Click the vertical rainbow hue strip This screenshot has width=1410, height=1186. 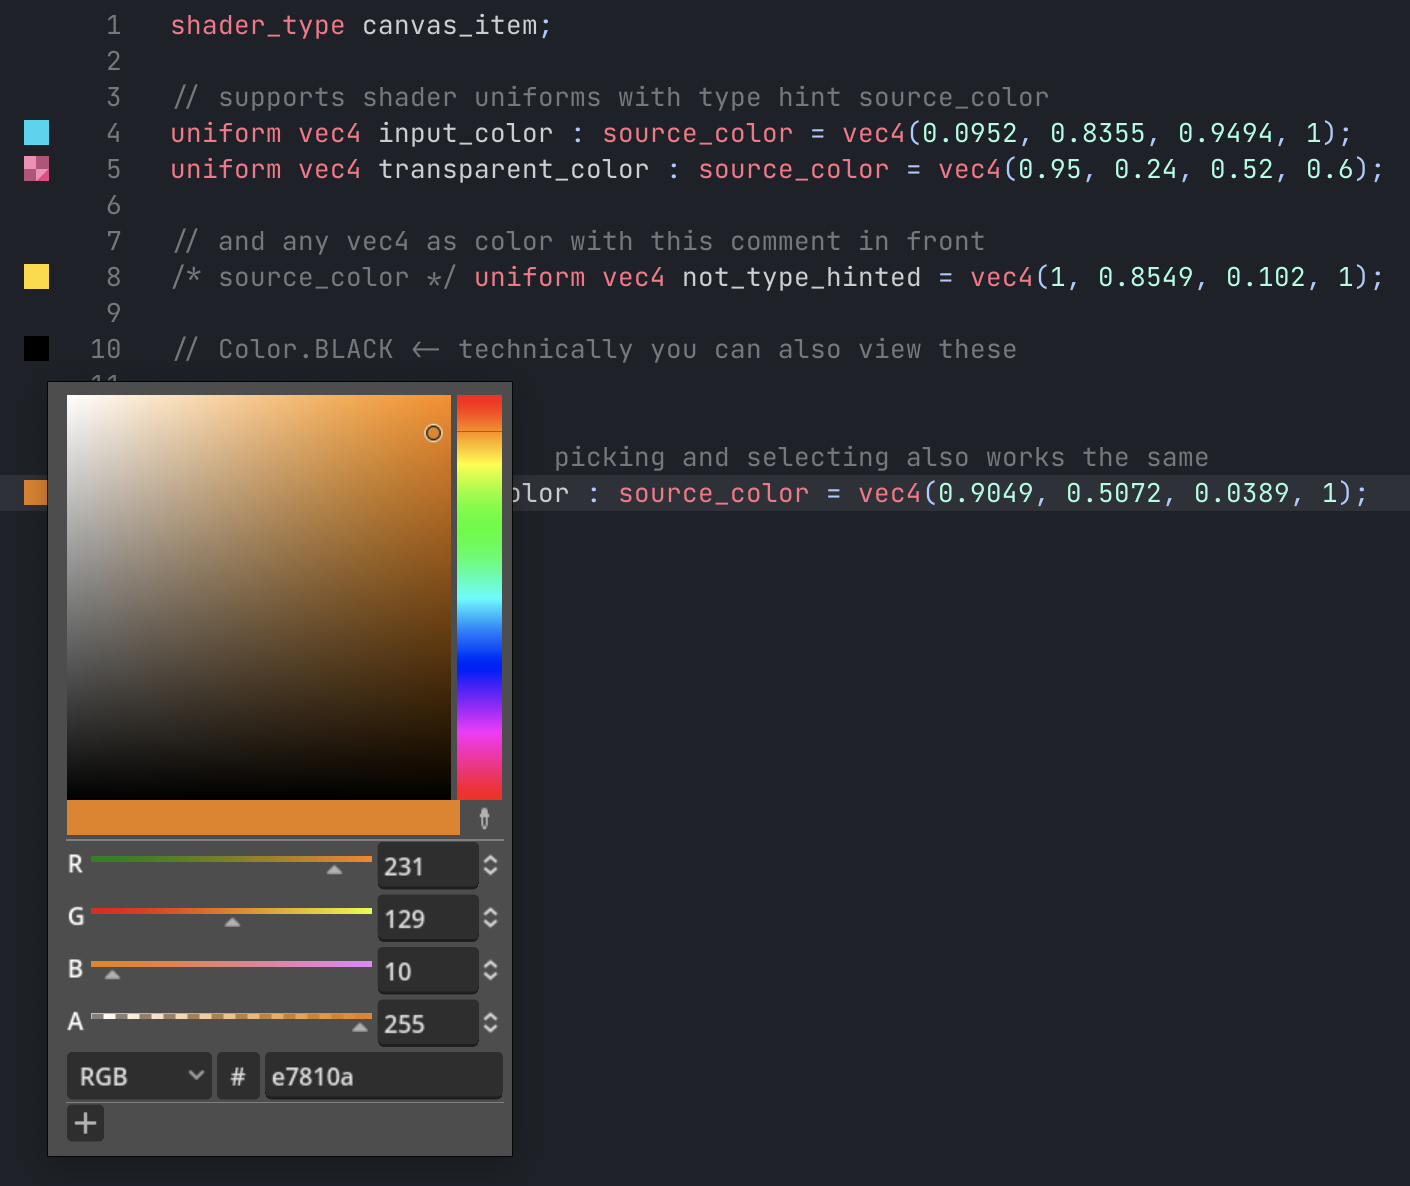click(x=479, y=597)
